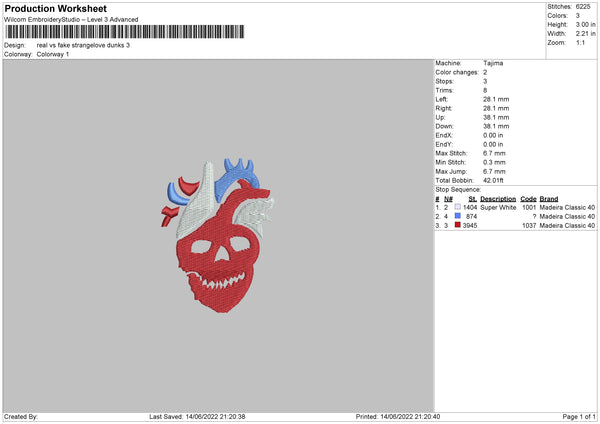The image size is (600, 424).
Task: Click 'Madeira Classic 40' in the red thread row
Action: coord(567,226)
